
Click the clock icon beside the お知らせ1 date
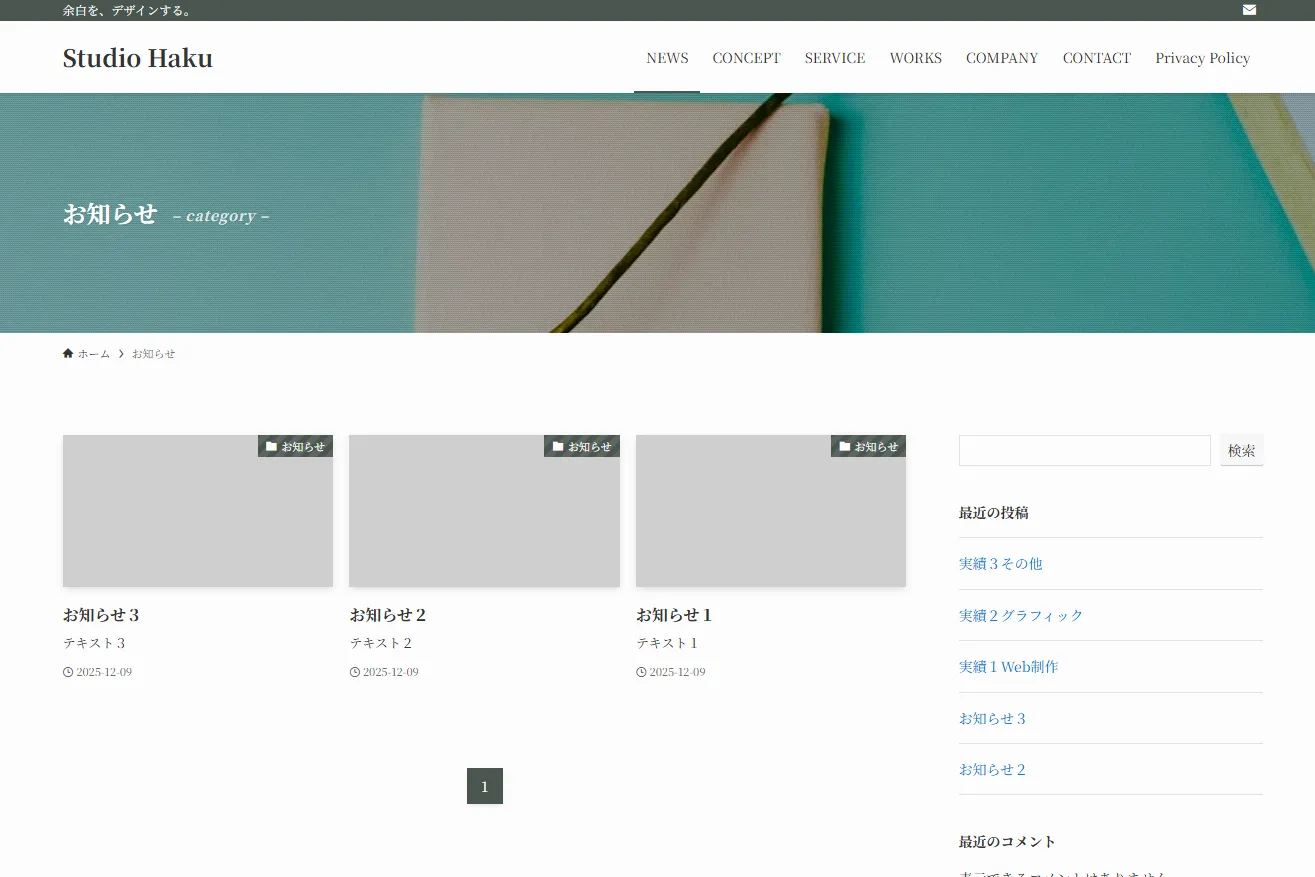[640, 671]
